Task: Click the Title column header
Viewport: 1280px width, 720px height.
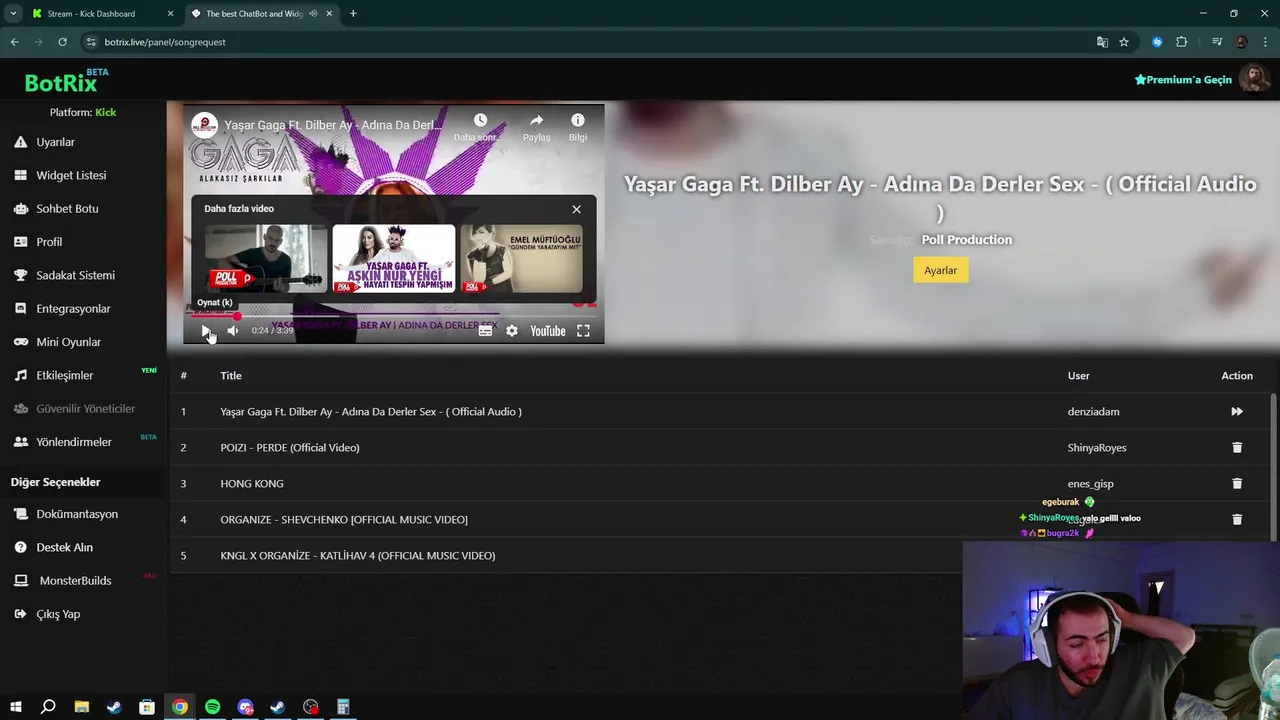Action: tap(231, 375)
